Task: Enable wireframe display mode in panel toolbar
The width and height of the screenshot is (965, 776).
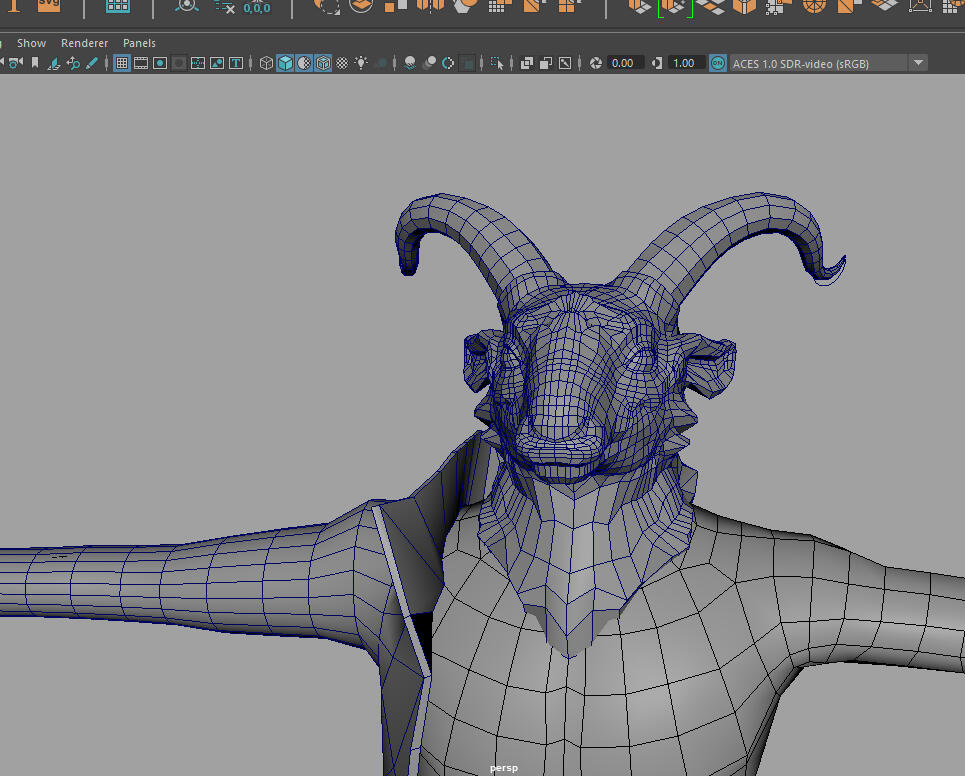Action: 266,63
